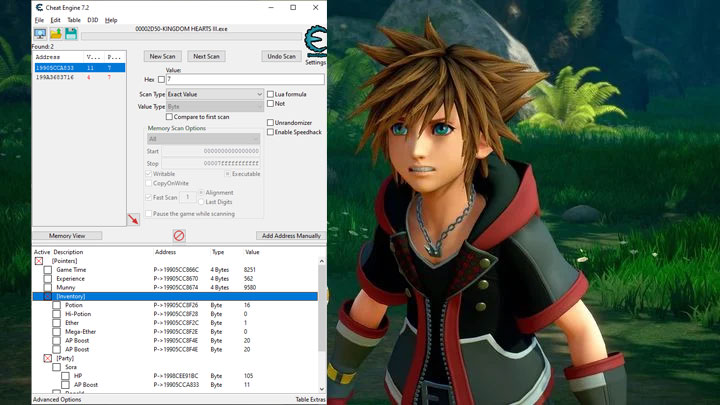720x405 pixels.
Task: Toggle the Not checkbox
Action: coord(270,104)
